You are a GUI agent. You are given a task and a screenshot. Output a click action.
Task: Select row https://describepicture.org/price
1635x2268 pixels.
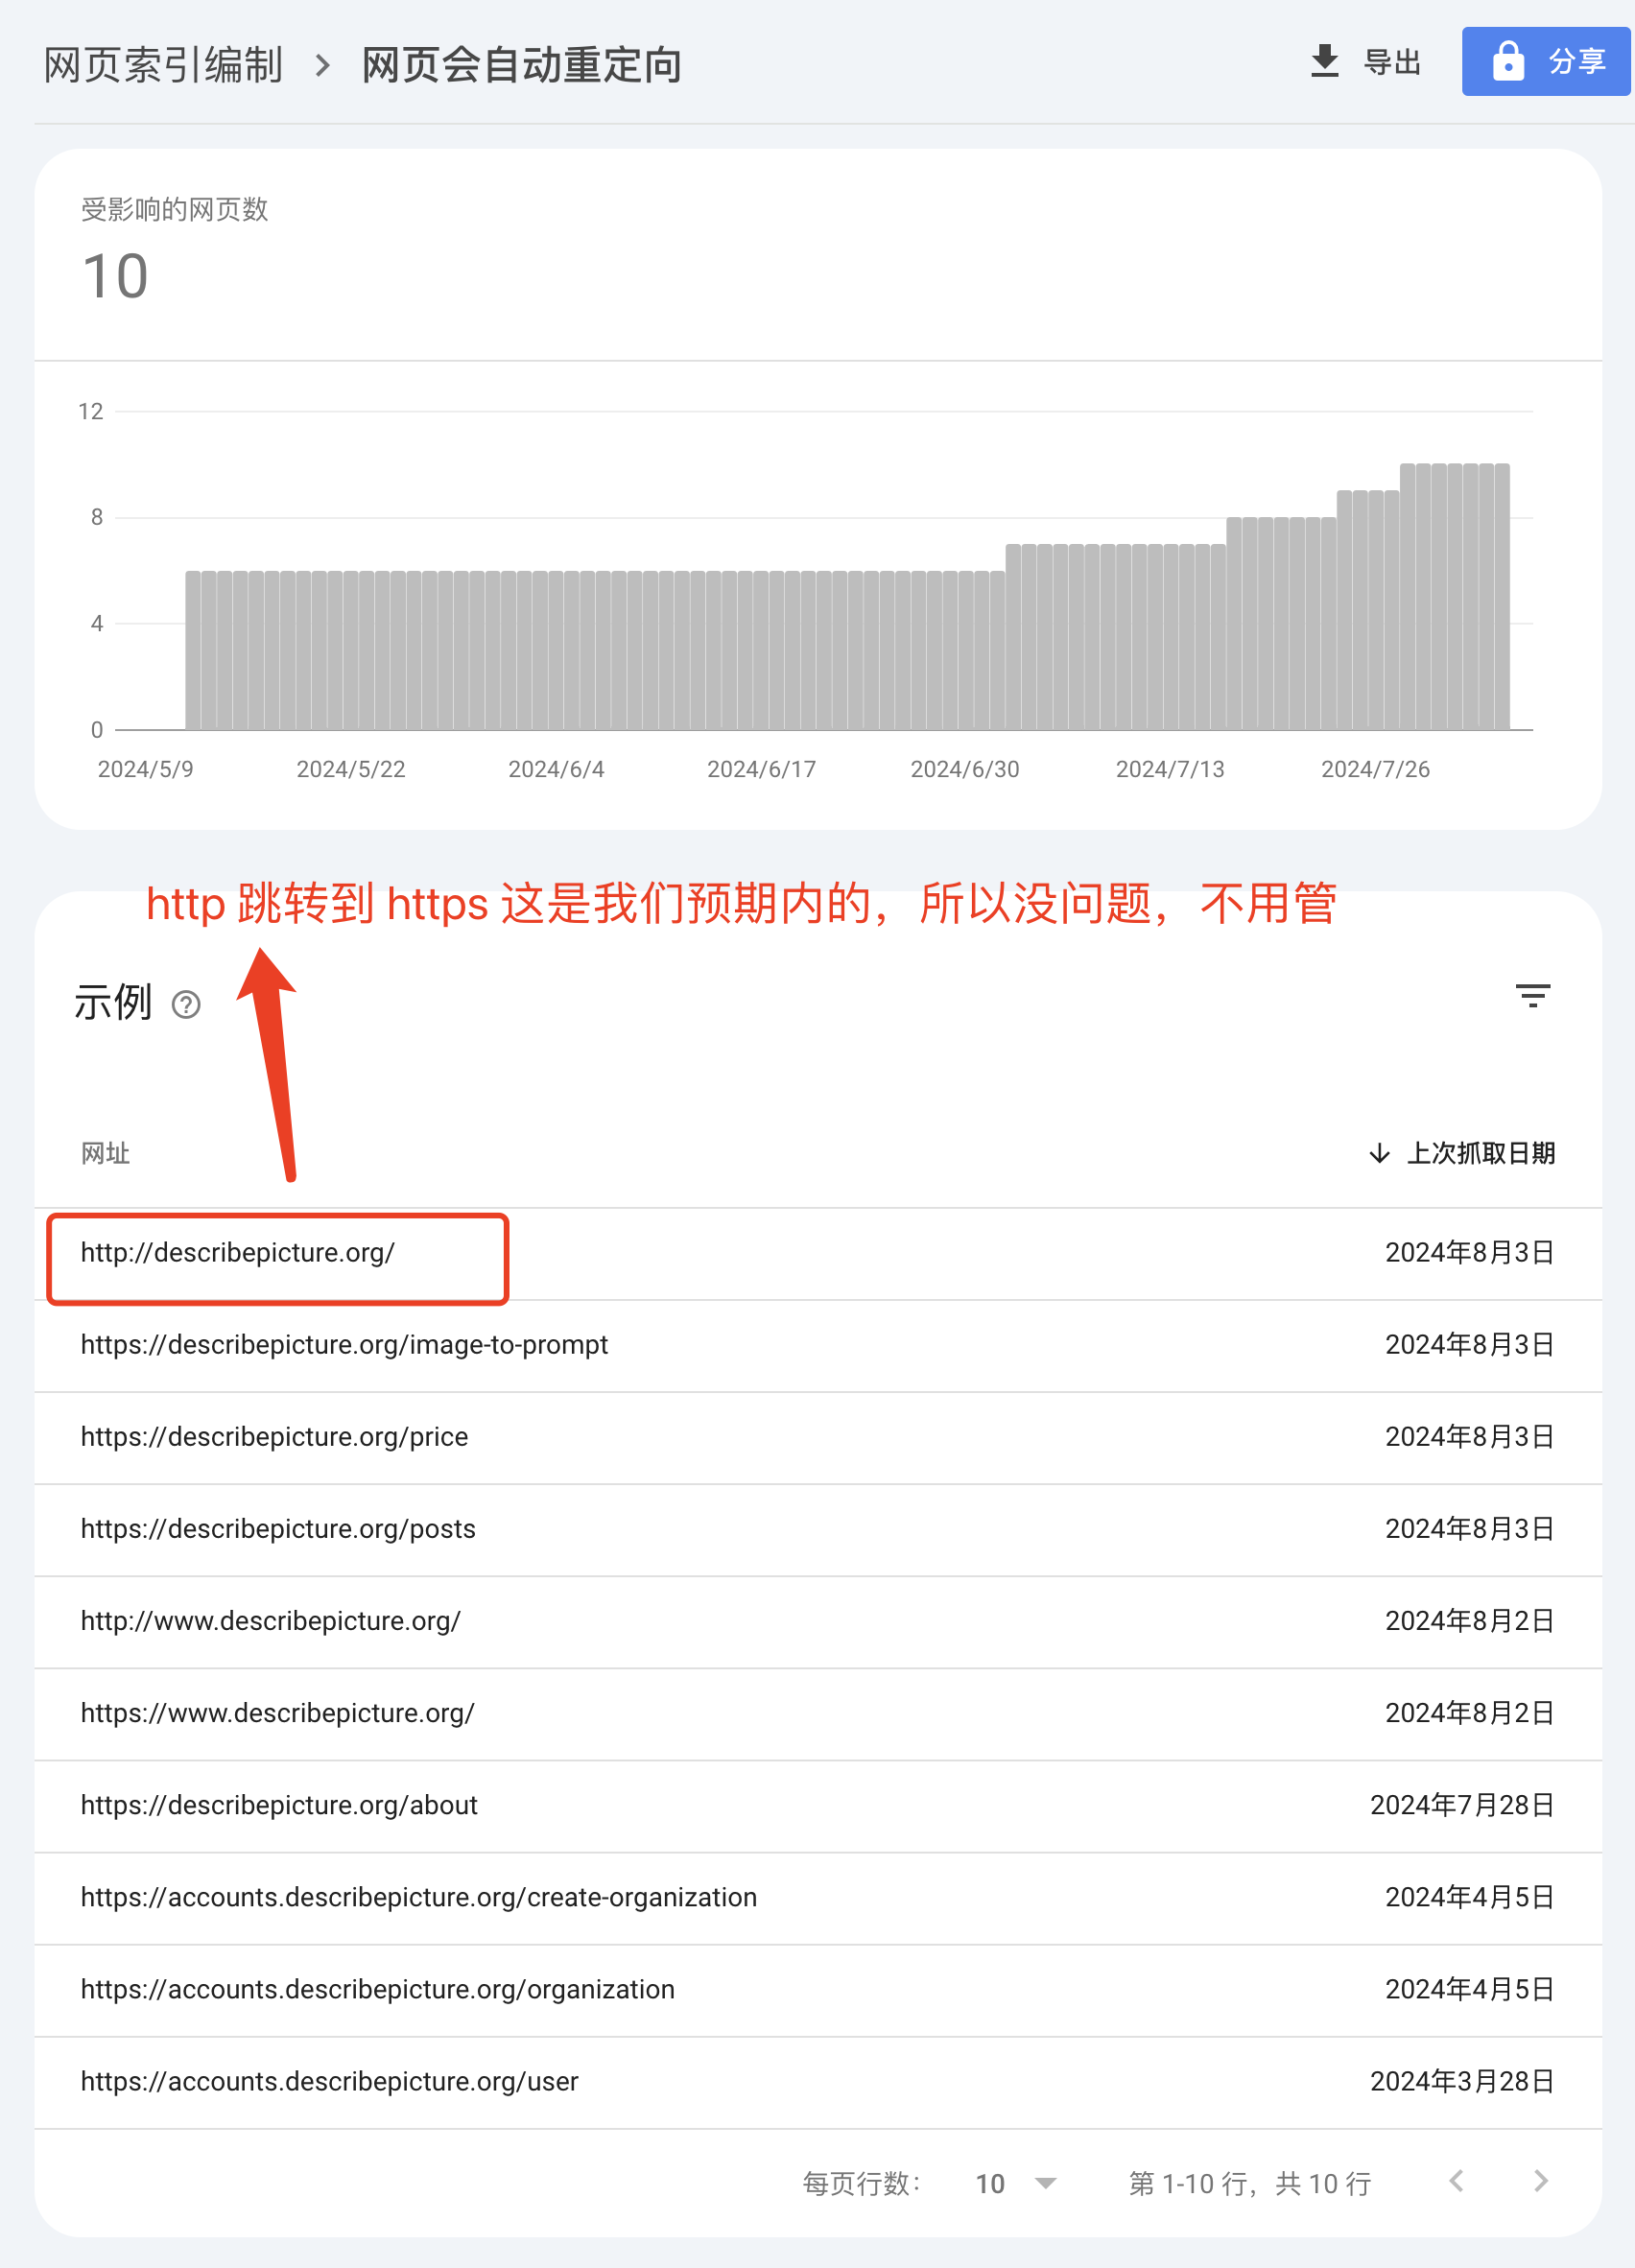coord(818,1437)
